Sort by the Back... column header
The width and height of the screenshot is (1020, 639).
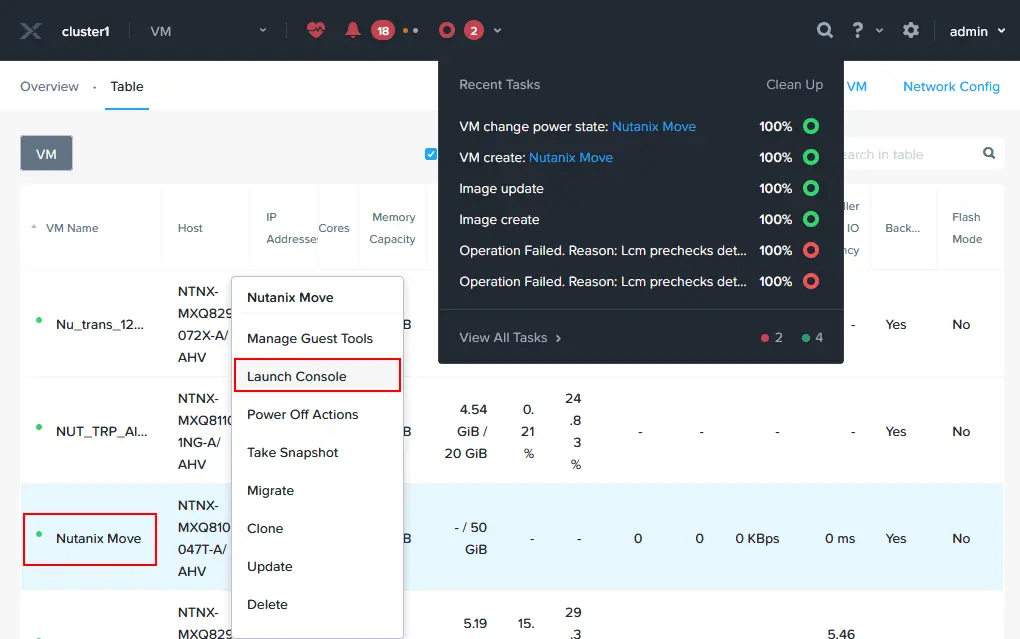tap(902, 228)
